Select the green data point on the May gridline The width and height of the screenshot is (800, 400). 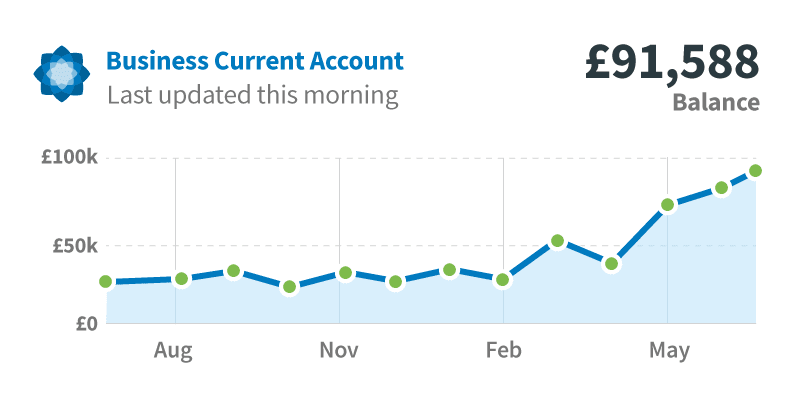667,205
